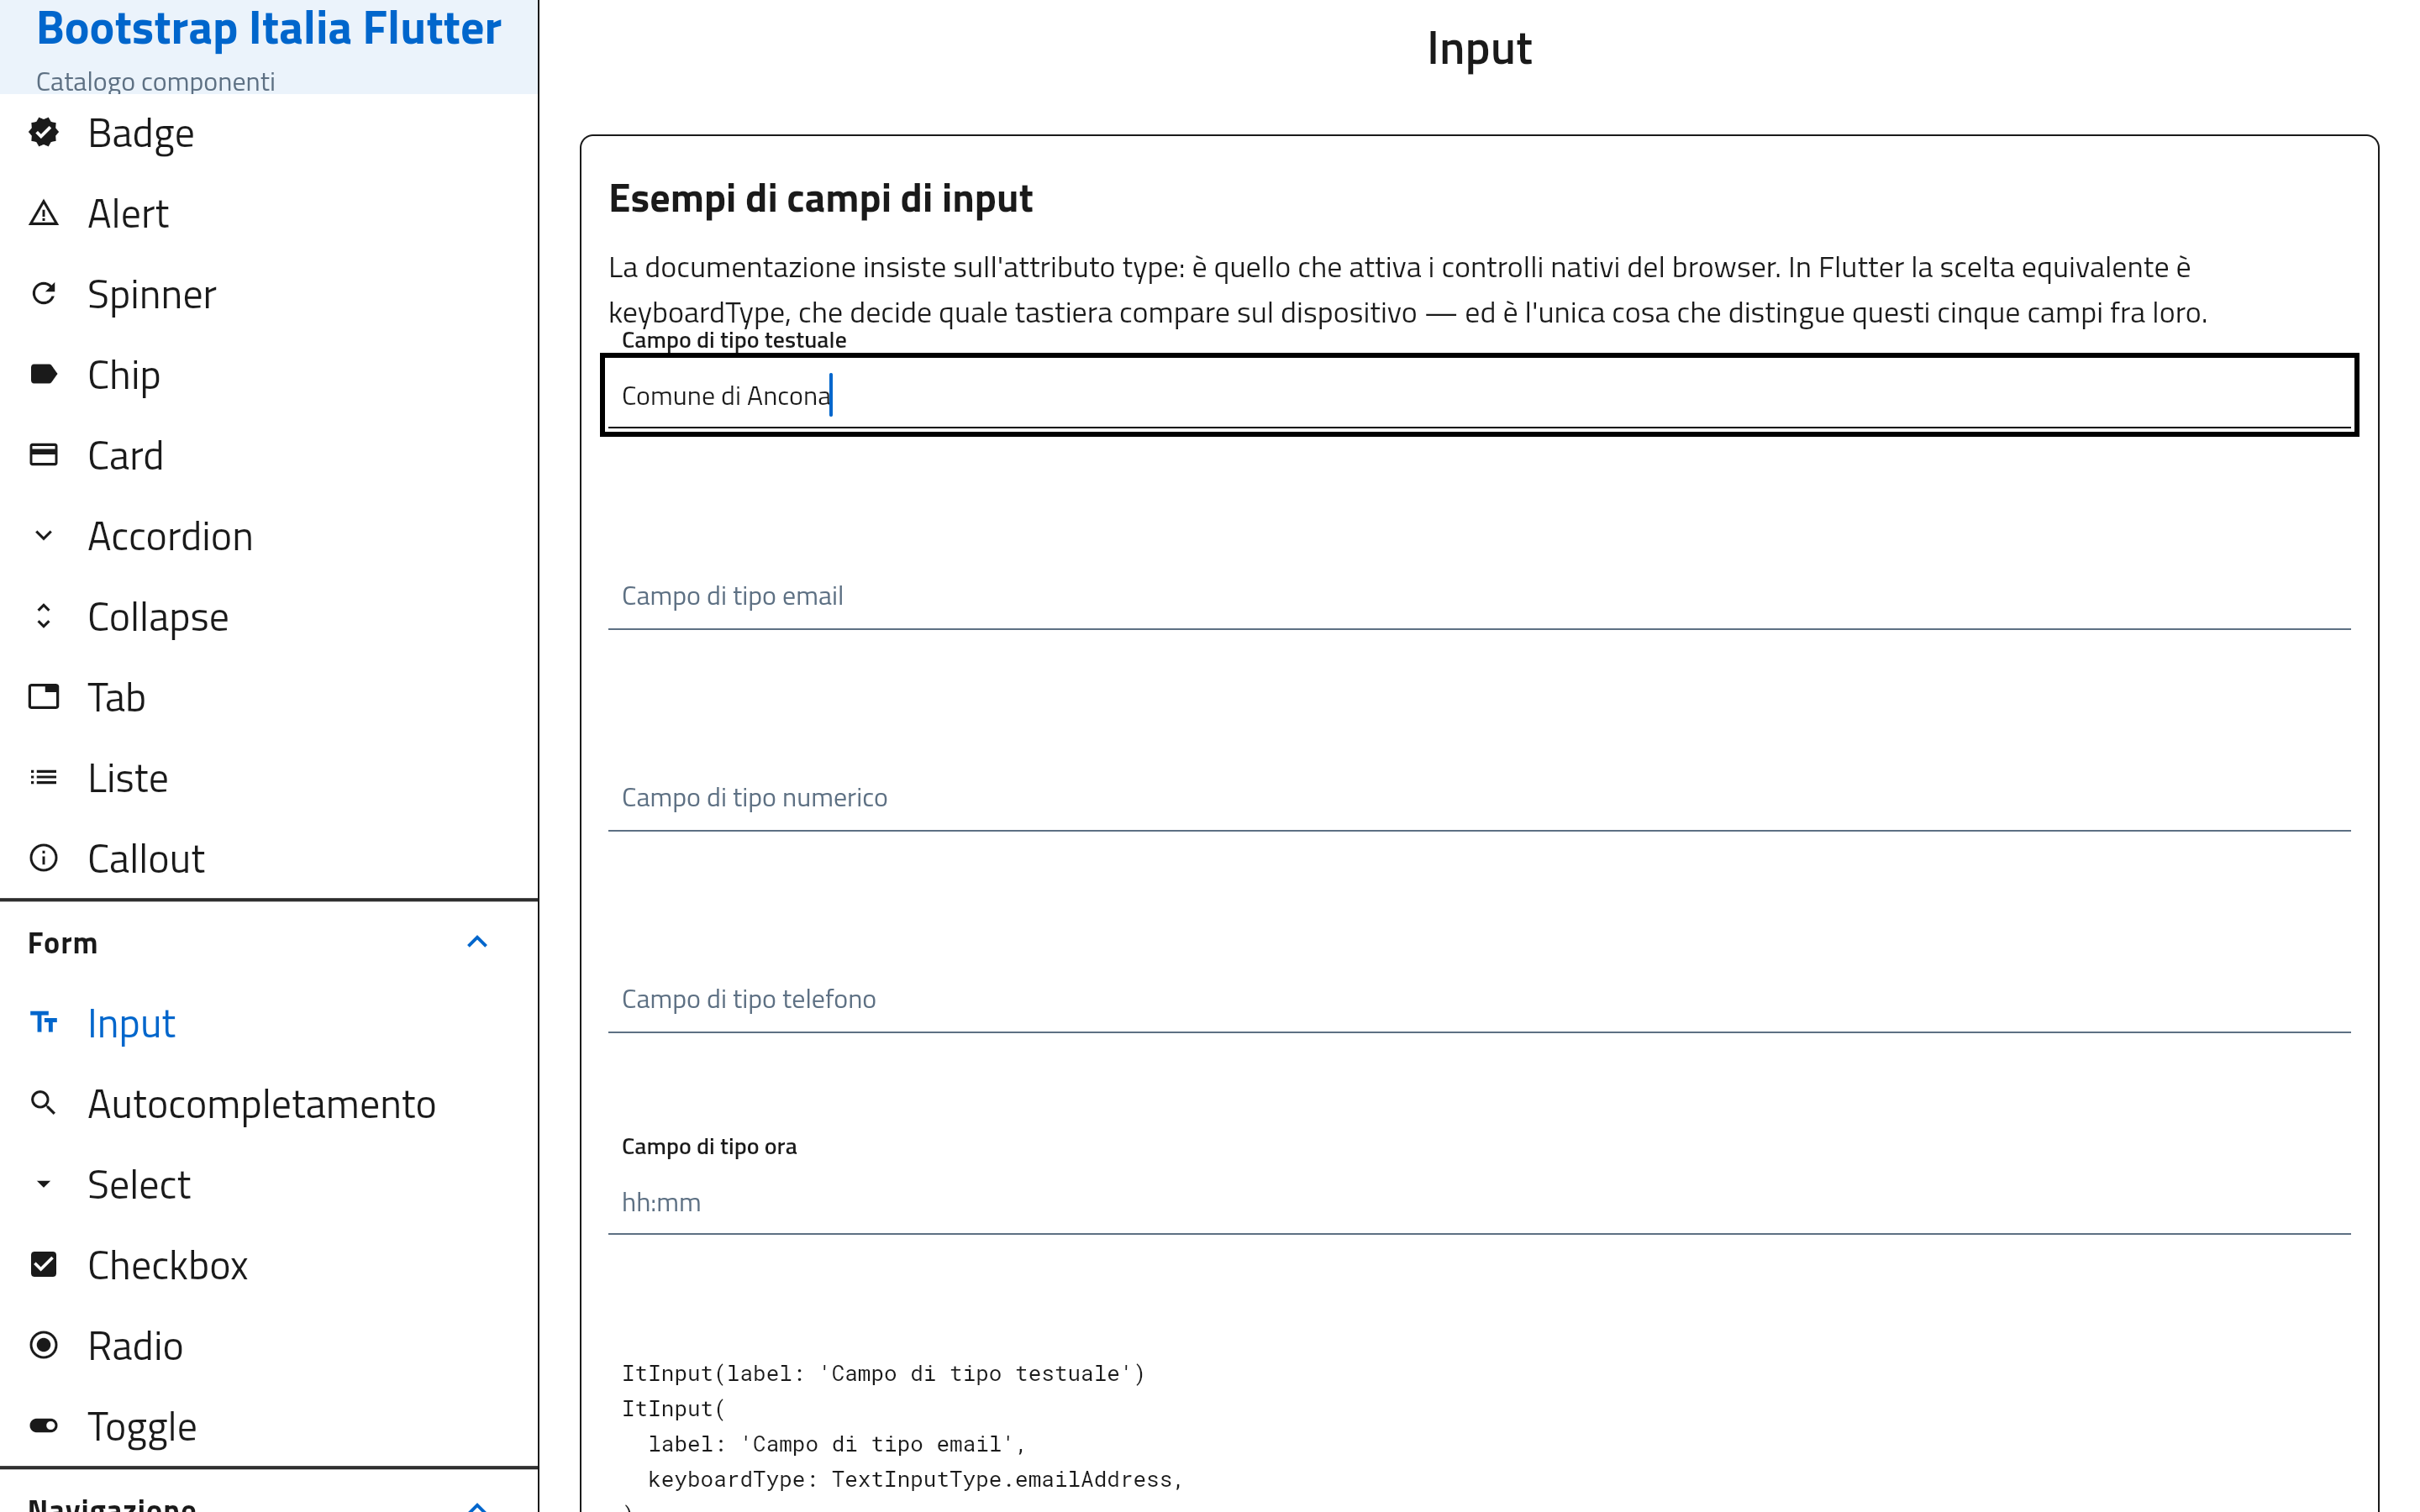The height and width of the screenshot is (1512, 2420).
Task: Select the Autocompletamento menu entry
Action: tap(269, 1104)
